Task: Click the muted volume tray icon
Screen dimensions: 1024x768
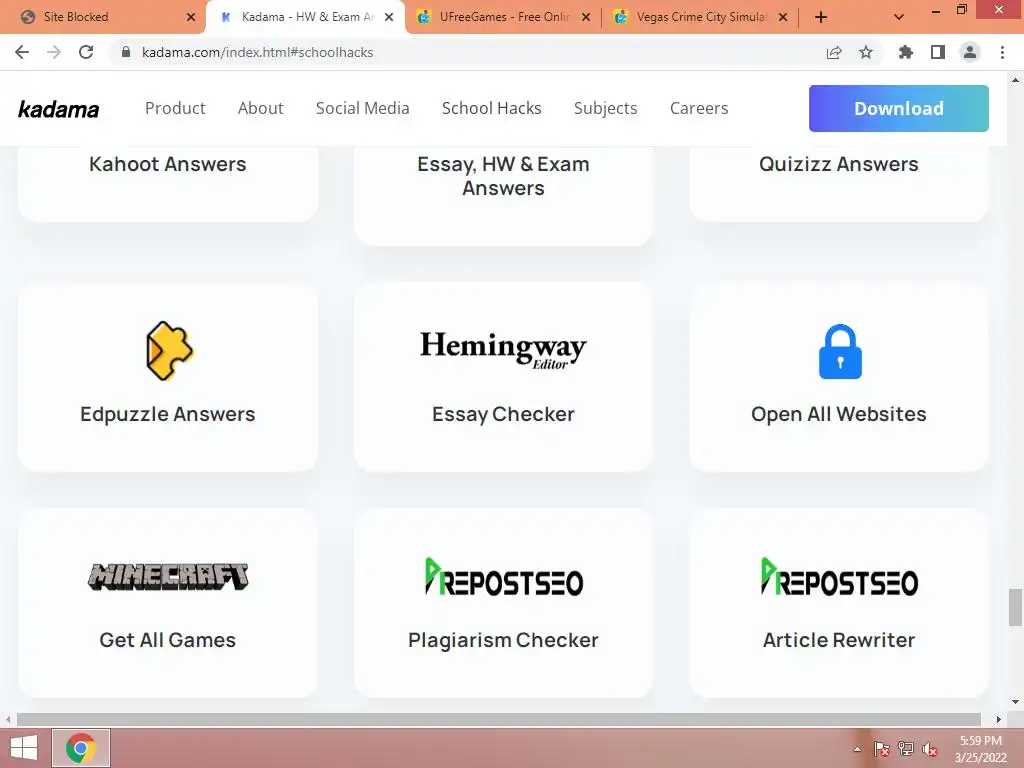Action: 930,749
